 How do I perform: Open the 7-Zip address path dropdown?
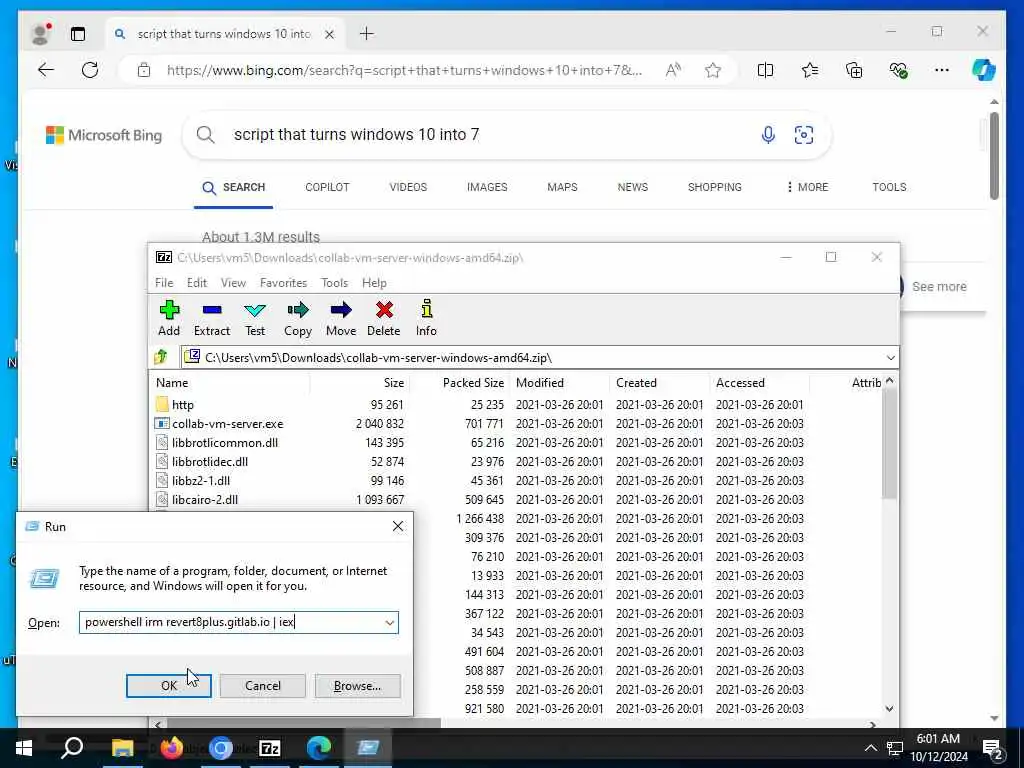coord(890,357)
